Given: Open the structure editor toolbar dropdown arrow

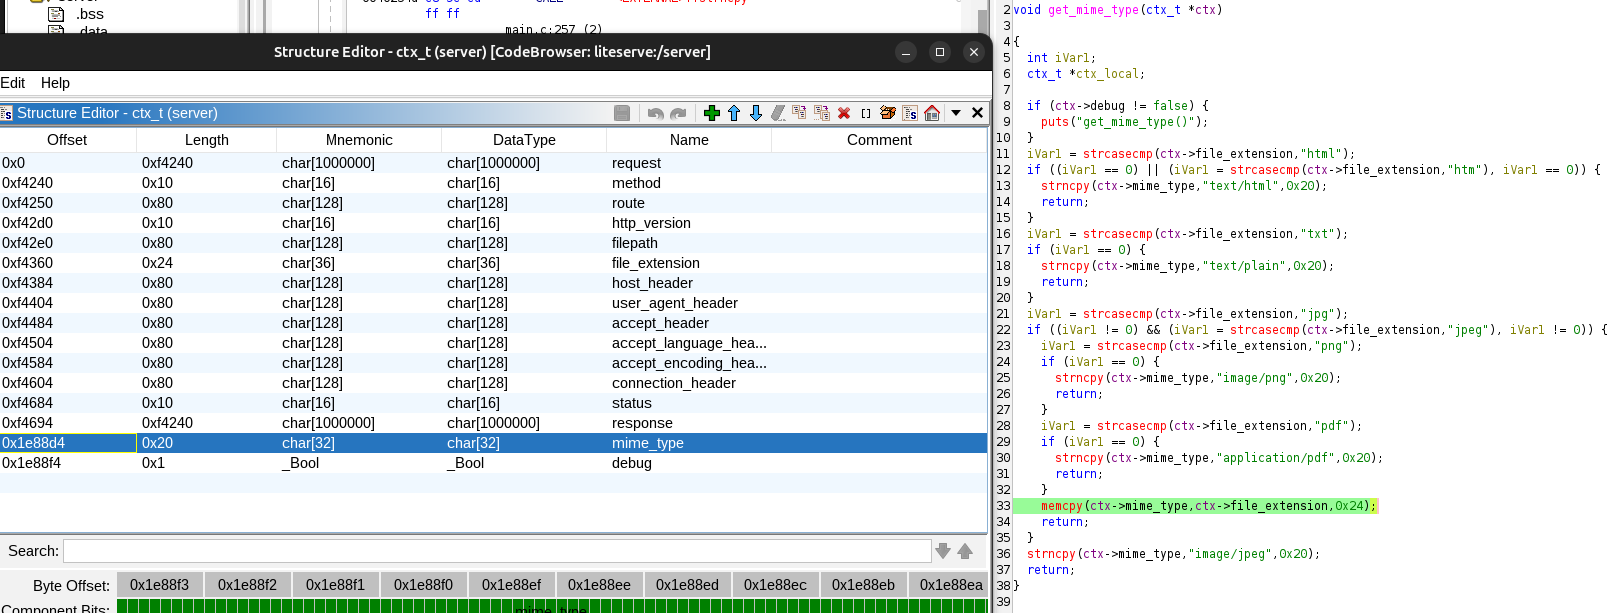Looking at the screenshot, I should coord(956,113).
